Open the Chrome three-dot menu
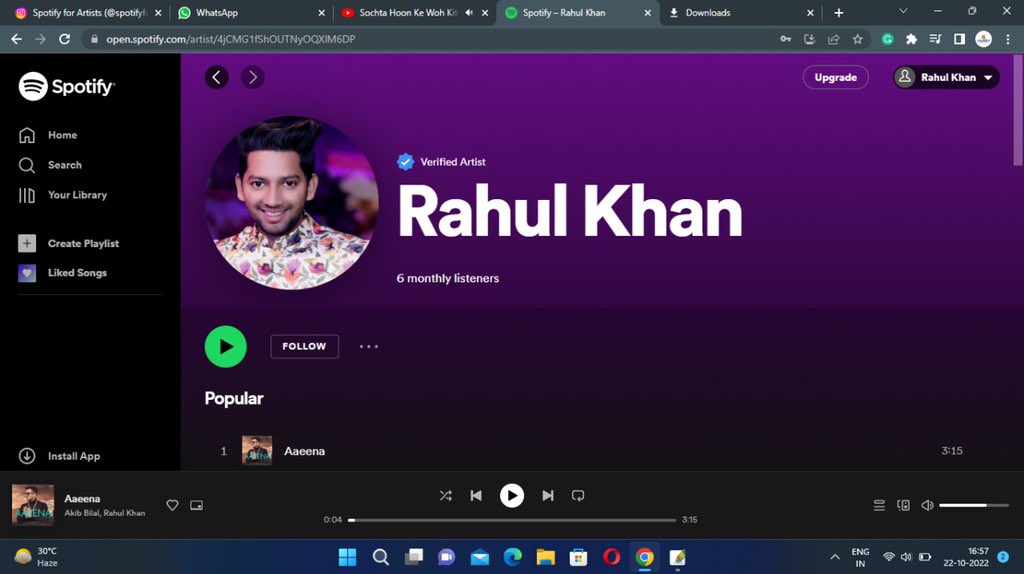Image resolution: width=1024 pixels, height=574 pixels. coord(1008,39)
